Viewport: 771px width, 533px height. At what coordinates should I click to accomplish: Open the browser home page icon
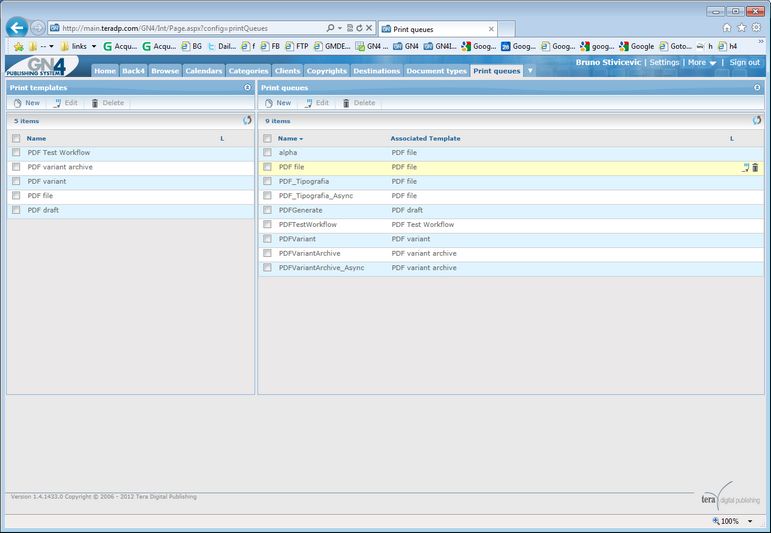(727, 28)
